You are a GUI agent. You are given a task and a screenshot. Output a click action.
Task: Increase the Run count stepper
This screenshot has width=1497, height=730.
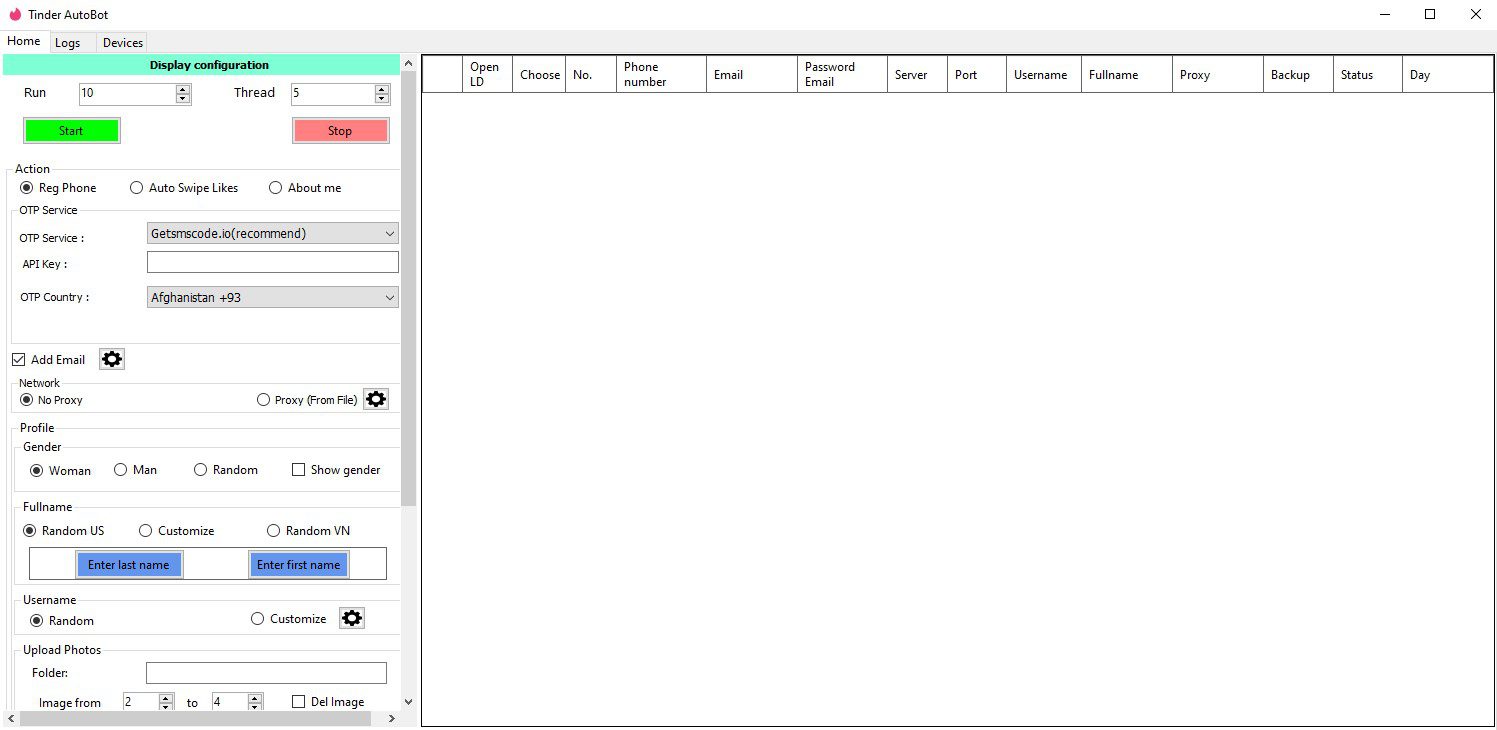pos(183,89)
